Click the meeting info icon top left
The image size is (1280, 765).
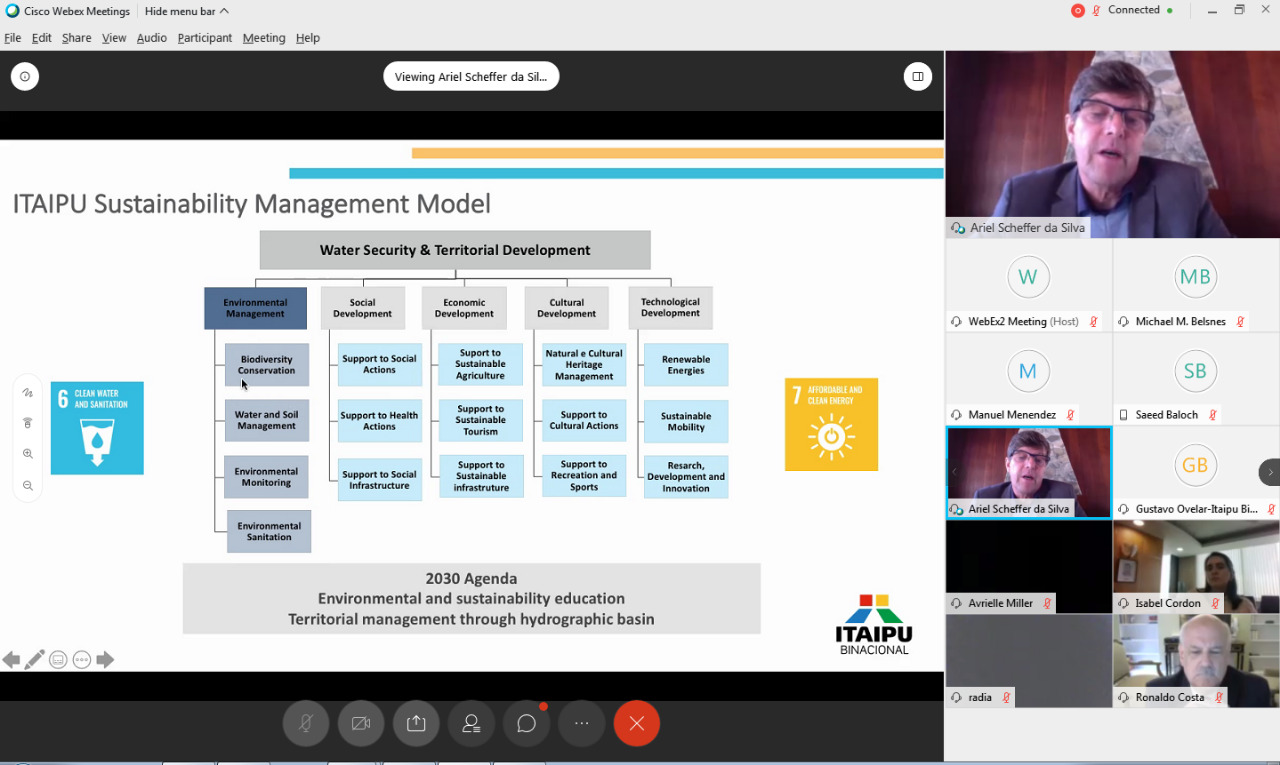pos(25,76)
